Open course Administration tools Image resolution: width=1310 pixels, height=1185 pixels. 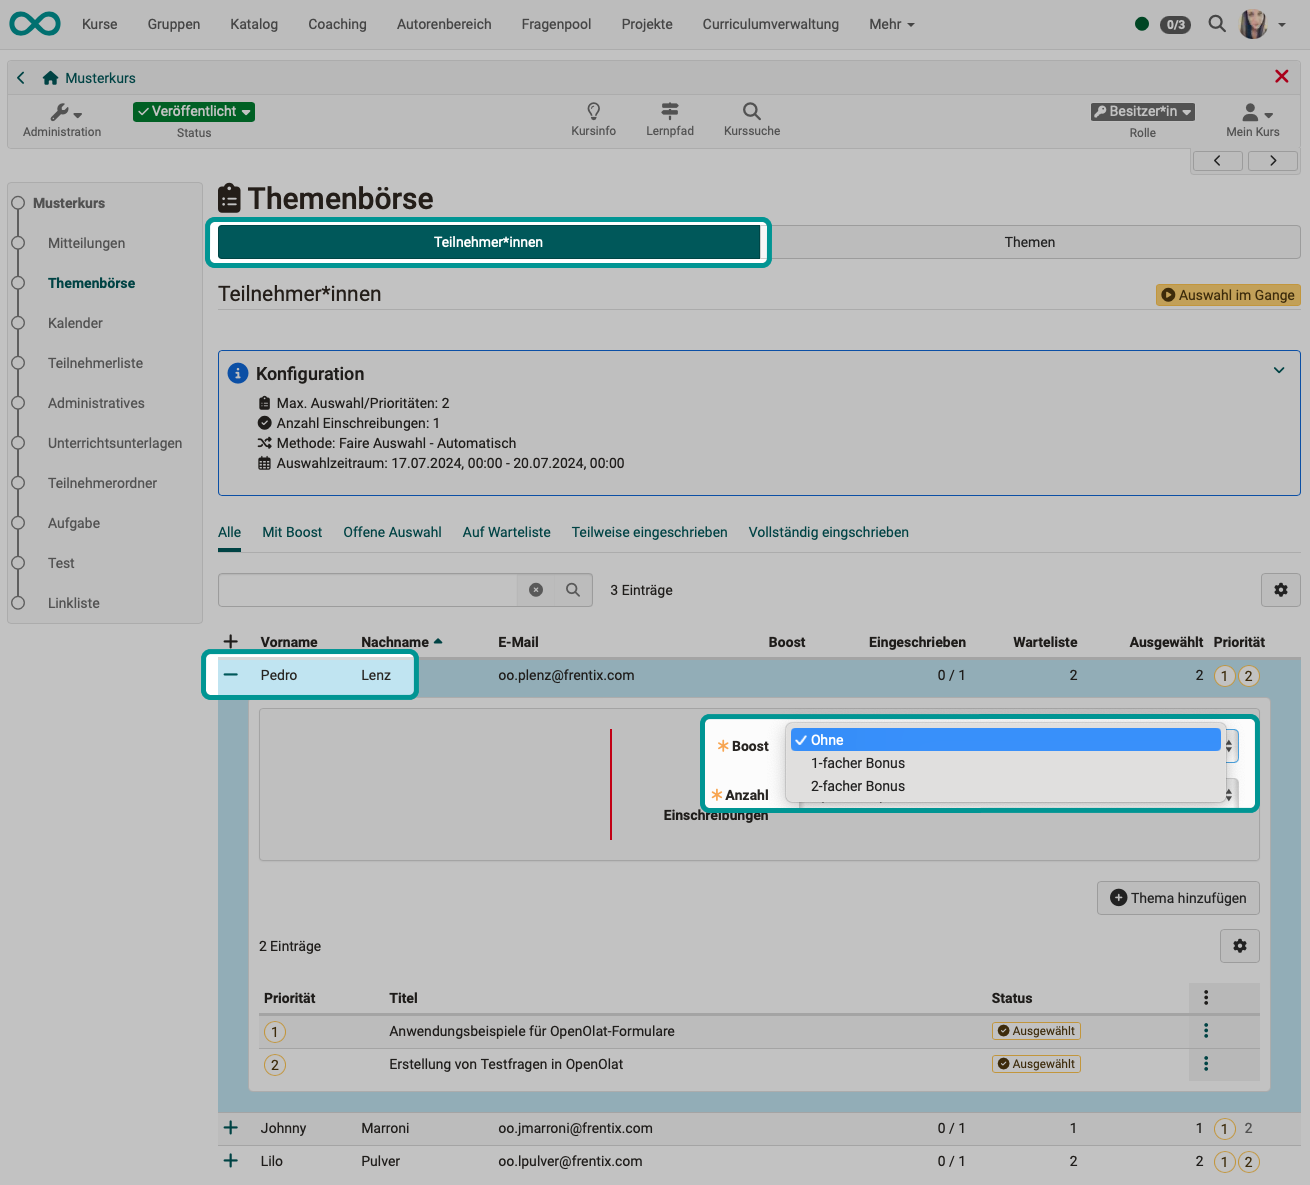[61, 120]
